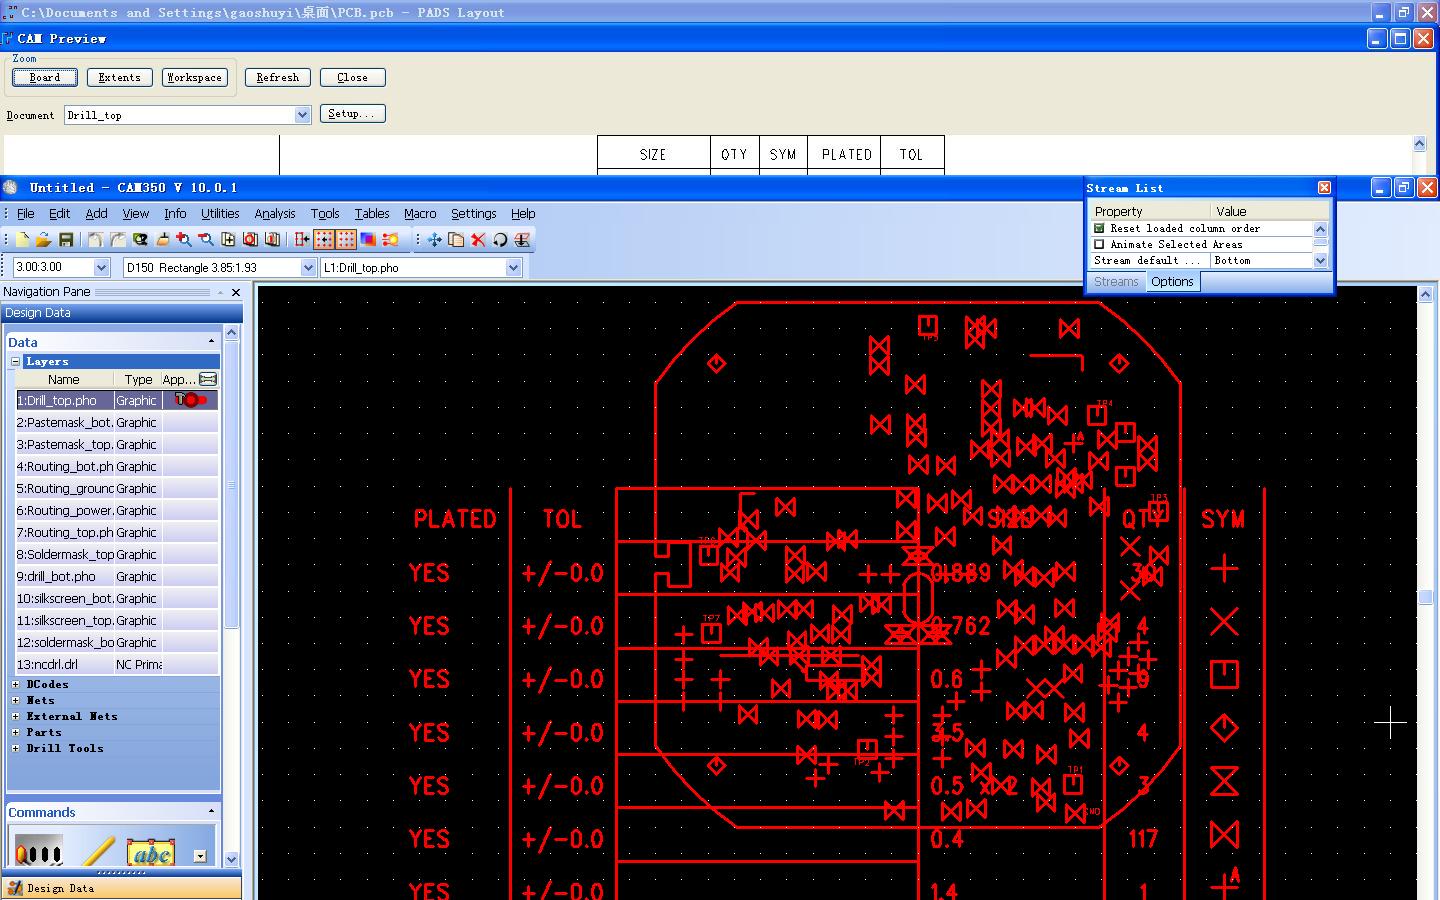Toggle the color fill view button
Image resolution: width=1440 pixels, height=900 pixels.
click(x=368, y=240)
